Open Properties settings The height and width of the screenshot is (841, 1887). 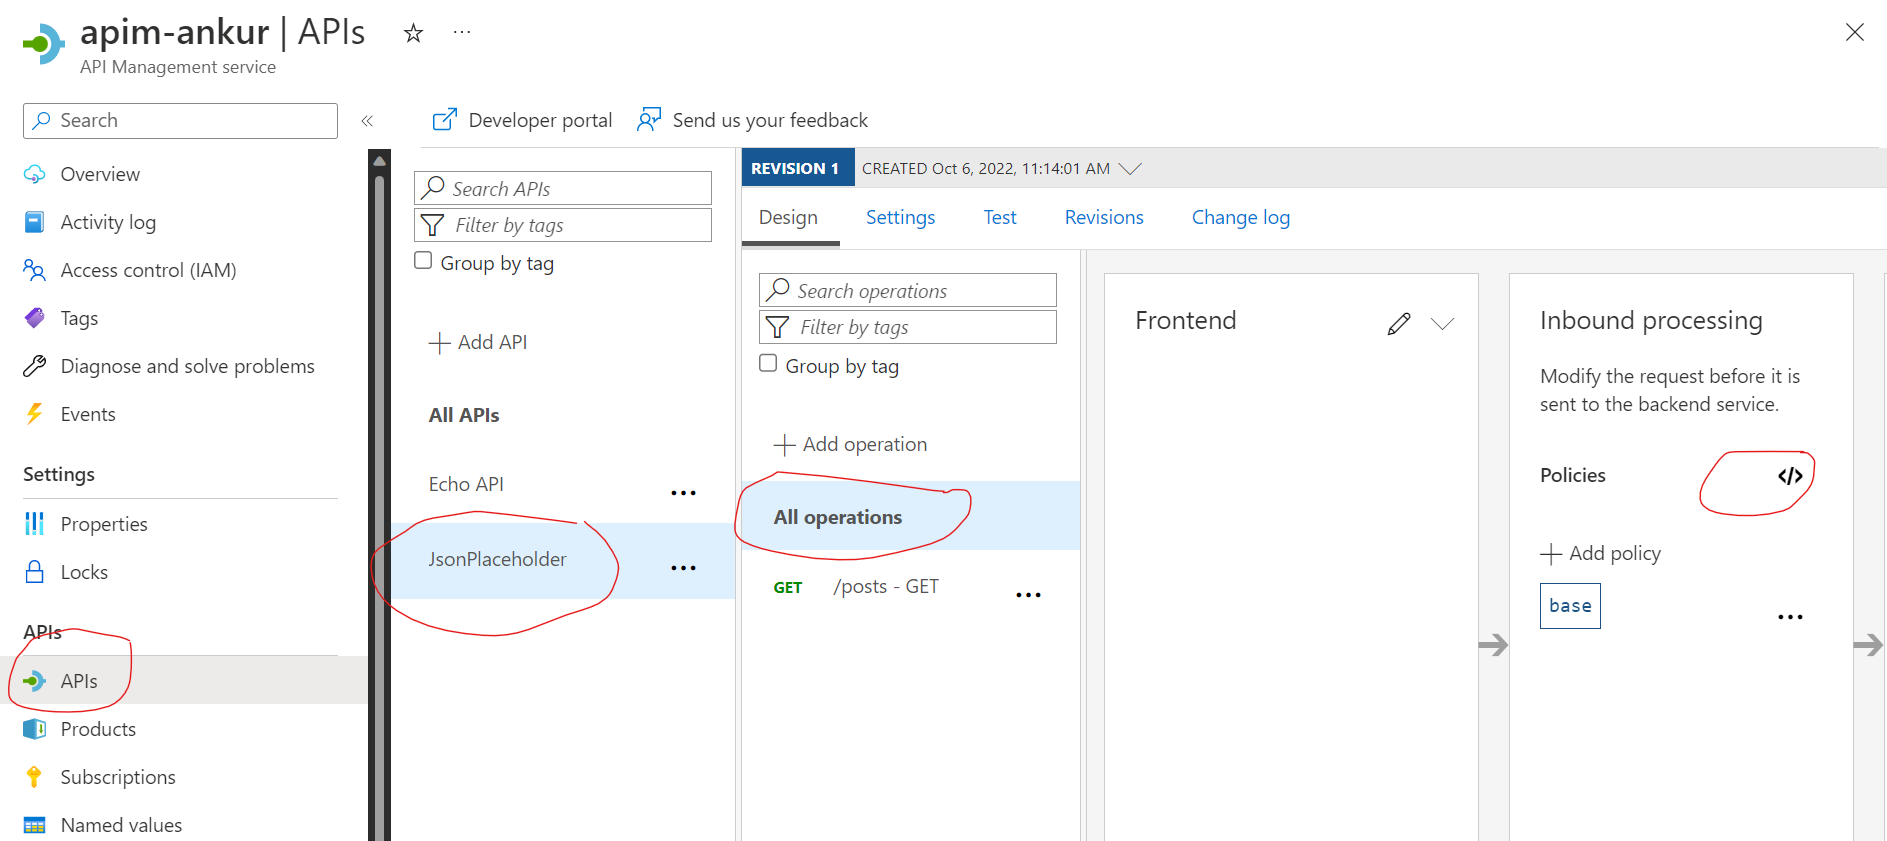pos(104,524)
